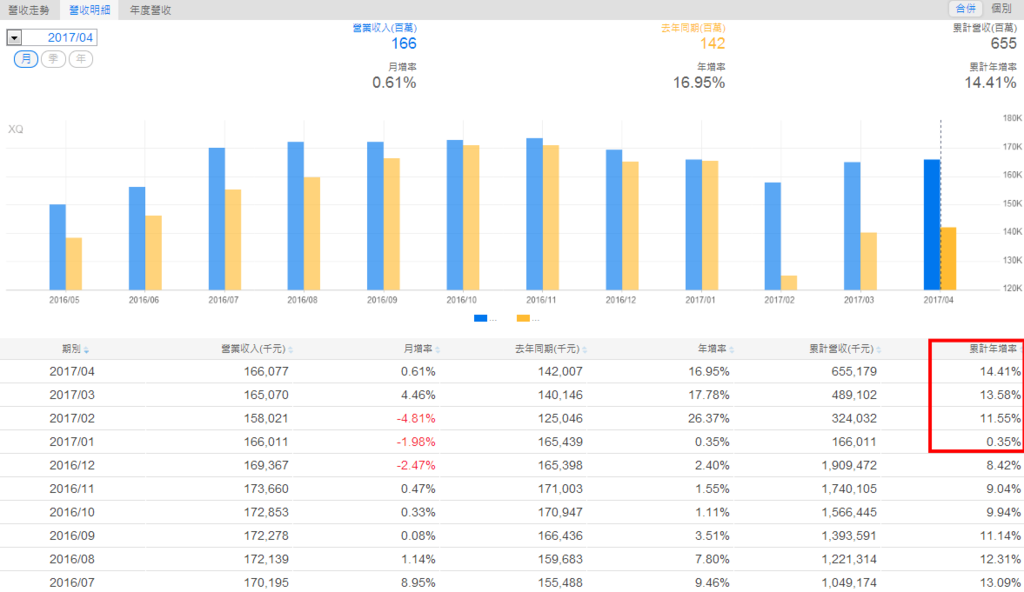This screenshot has width=1024, height=592.
Task: Click prior-year value 142,007 in the table
Action: pos(560,372)
